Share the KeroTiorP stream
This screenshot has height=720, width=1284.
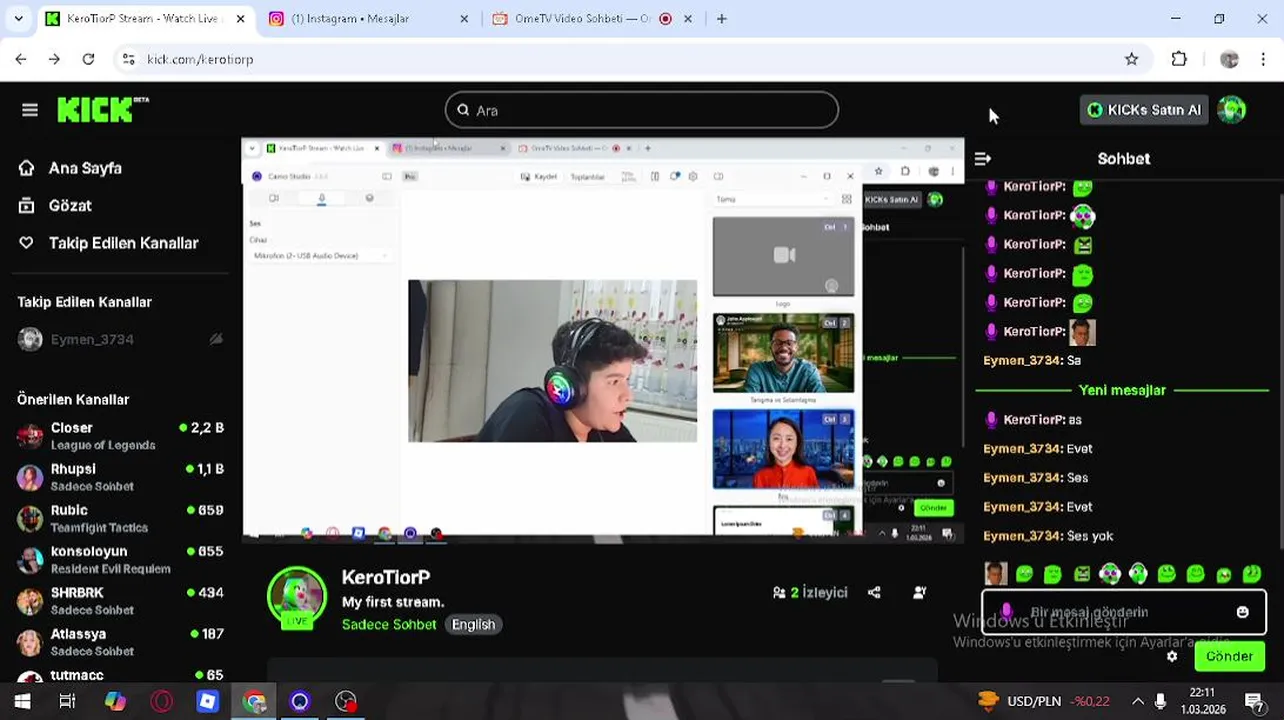(874, 592)
